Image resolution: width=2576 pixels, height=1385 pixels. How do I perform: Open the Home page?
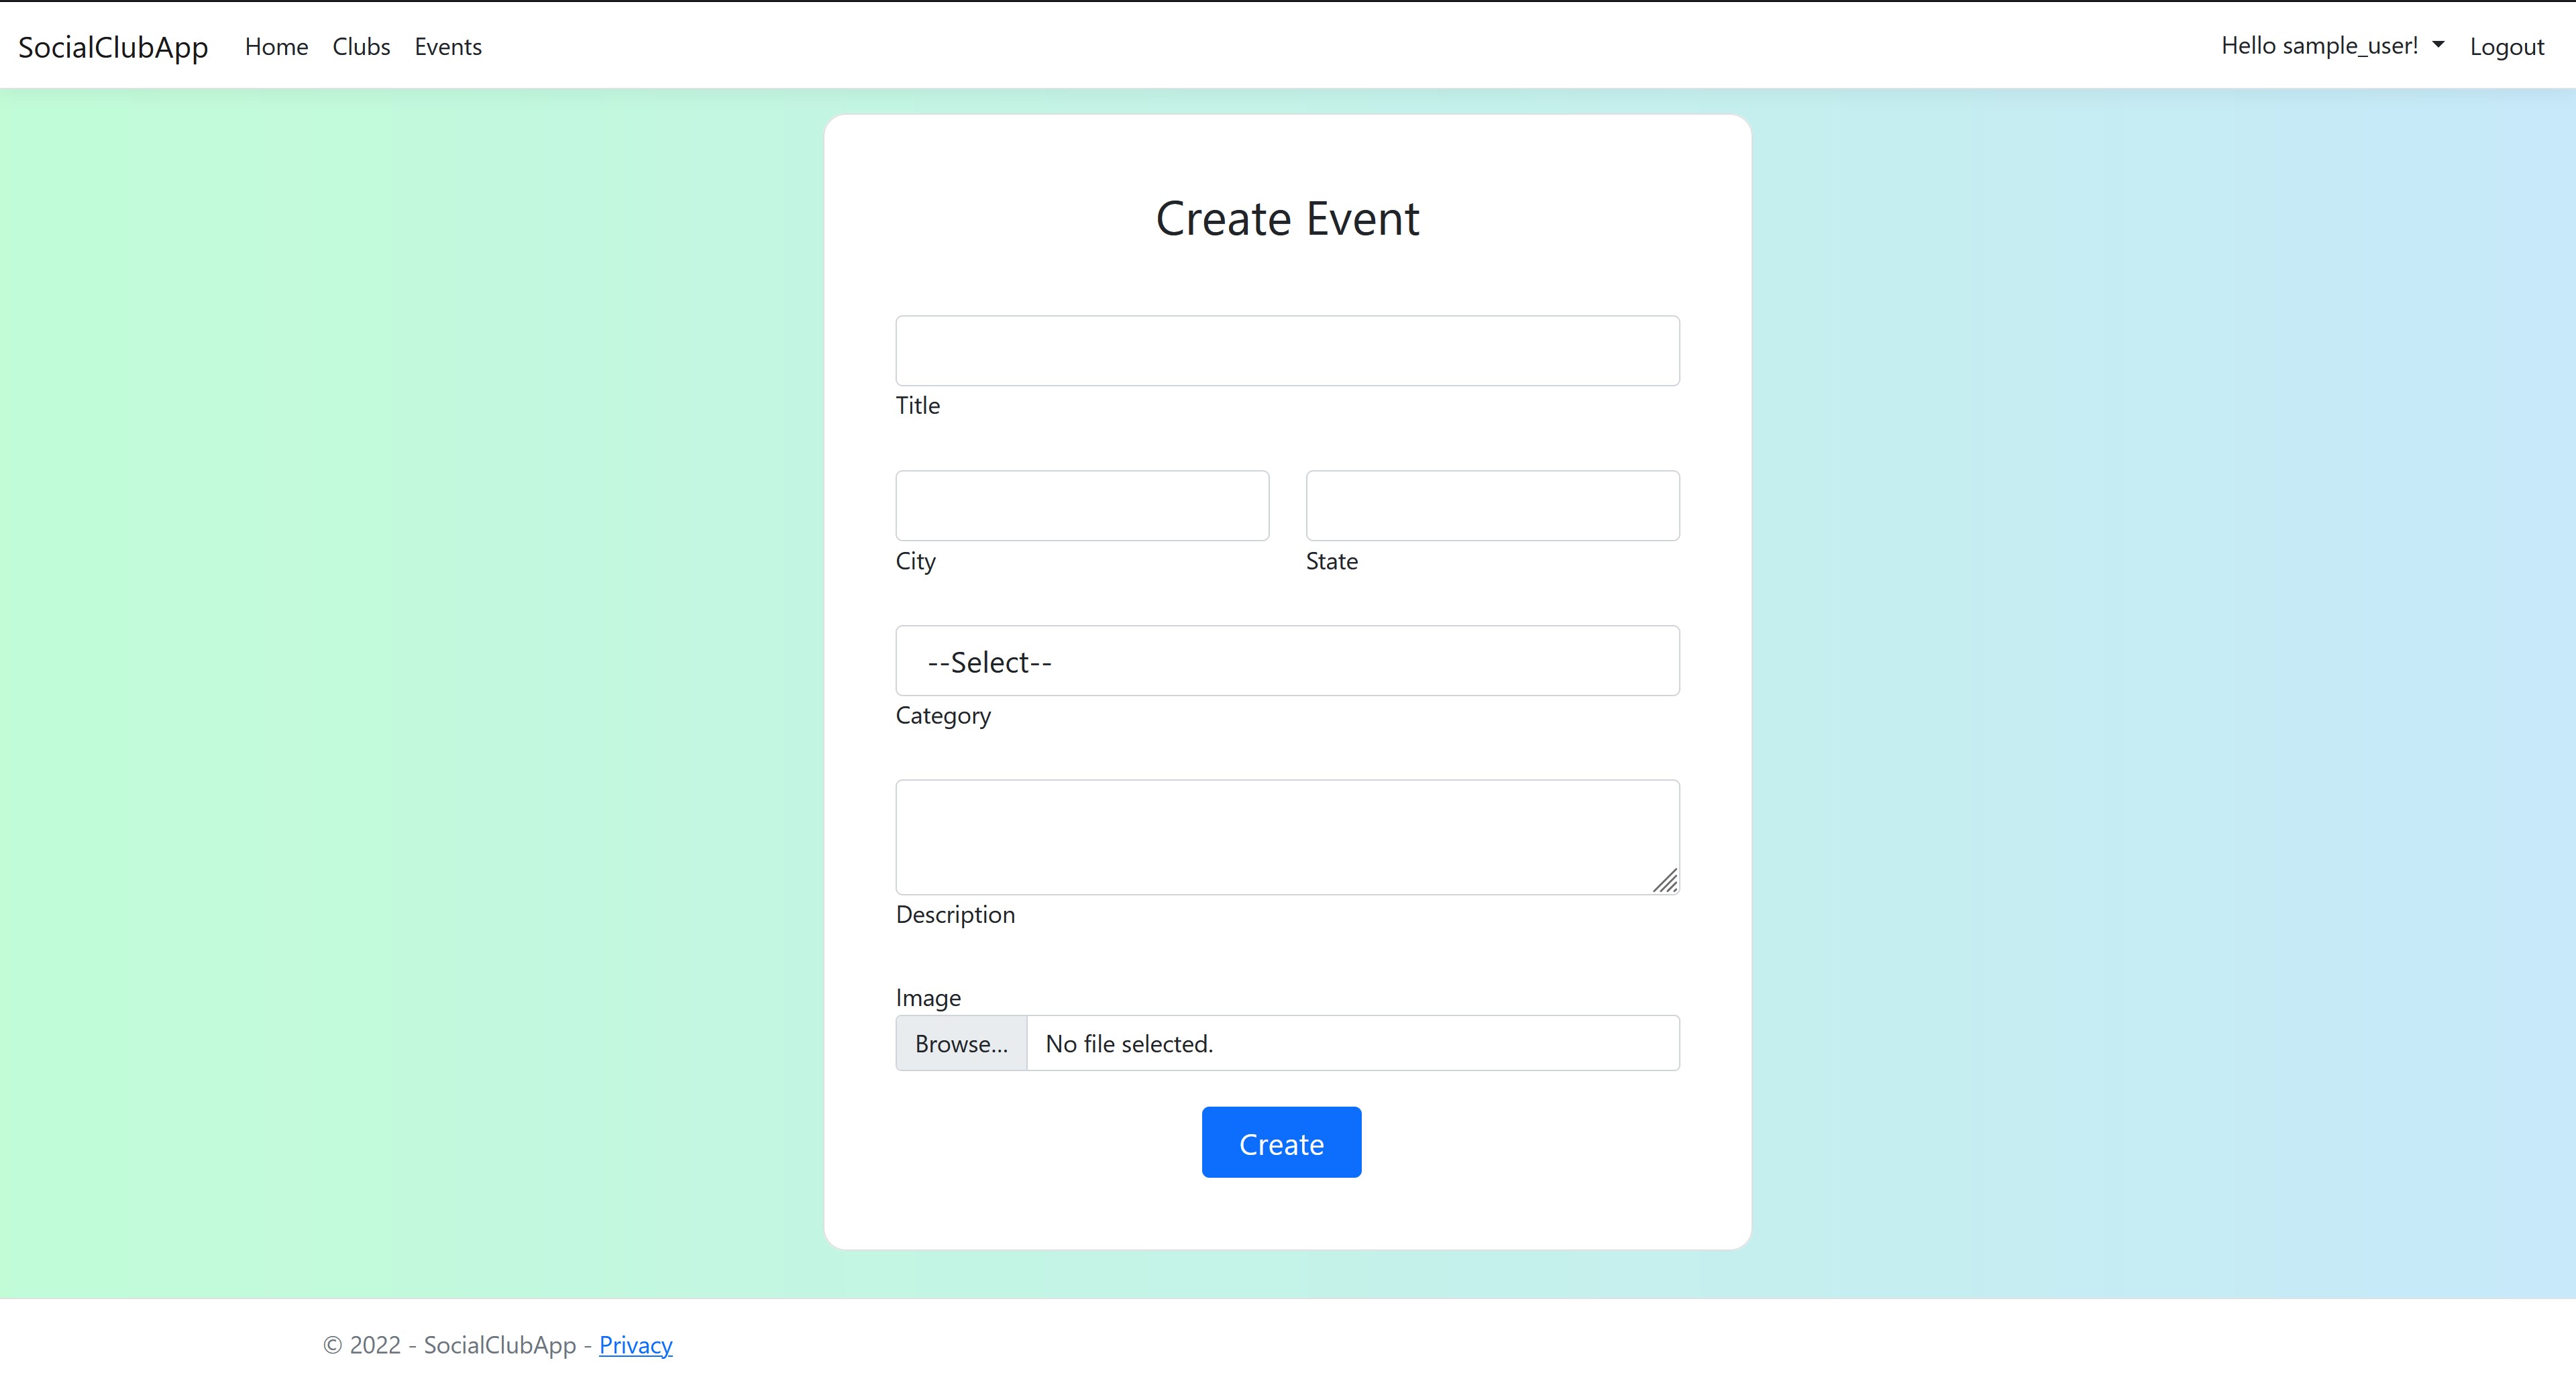coord(276,46)
